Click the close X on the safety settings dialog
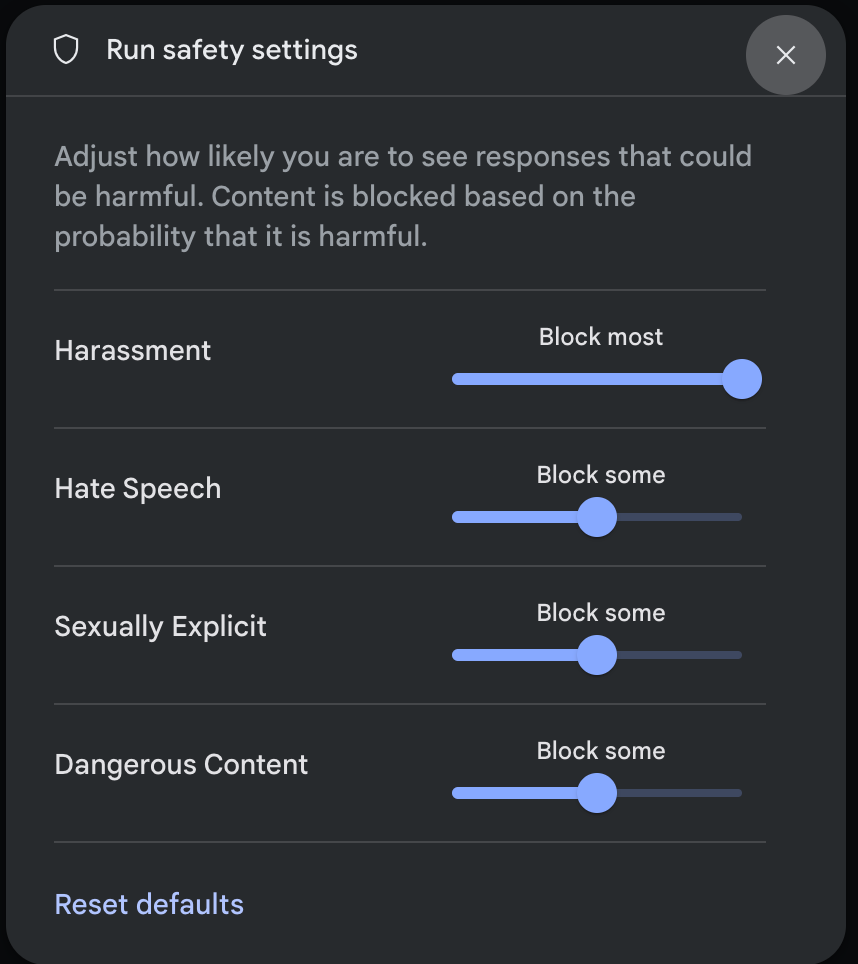The image size is (858, 964). pyautogui.click(x=786, y=55)
